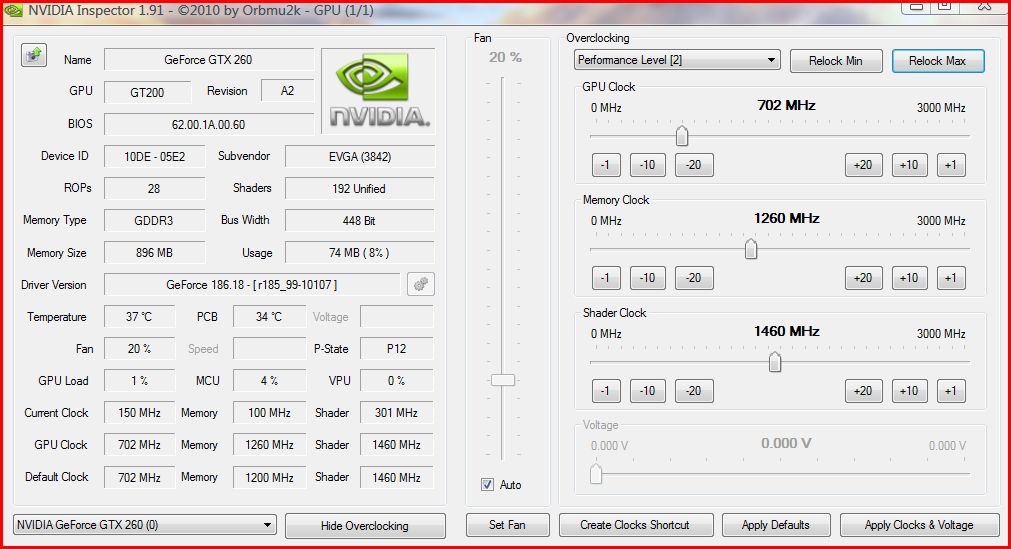The image size is (1011, 549).
Task: Click the Device ID value 10DE - 05E2
Action: click(154, 157)
